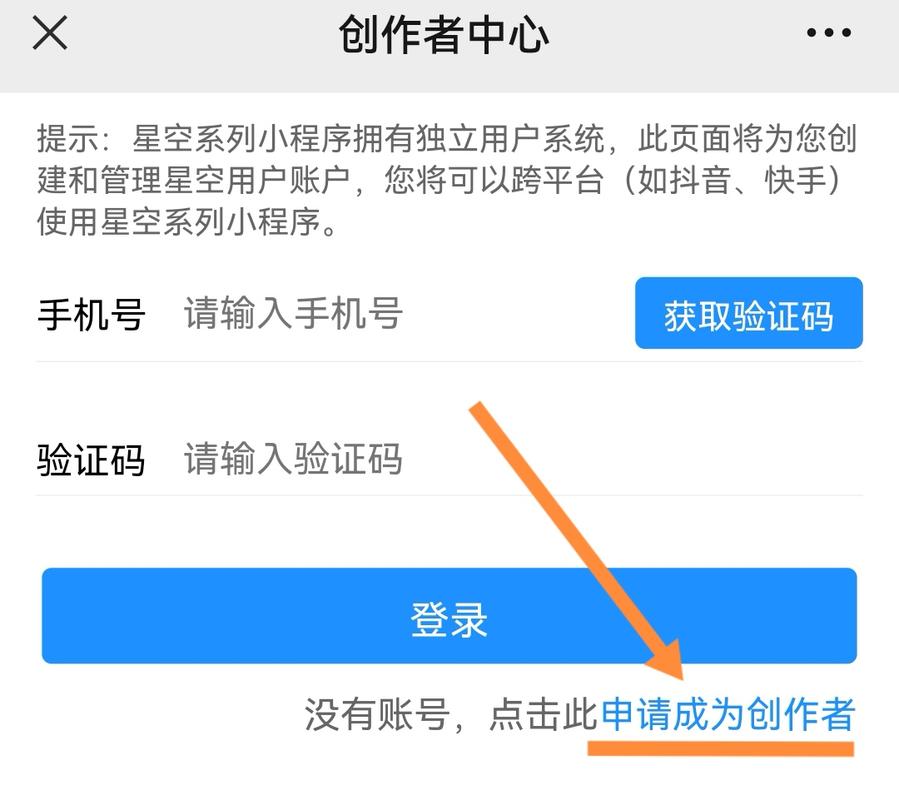The height and width of the screenshot is (800, 899).
Task: Tap the 获取验证码 button
Action: pyautogui.click(x=749, y=313)
